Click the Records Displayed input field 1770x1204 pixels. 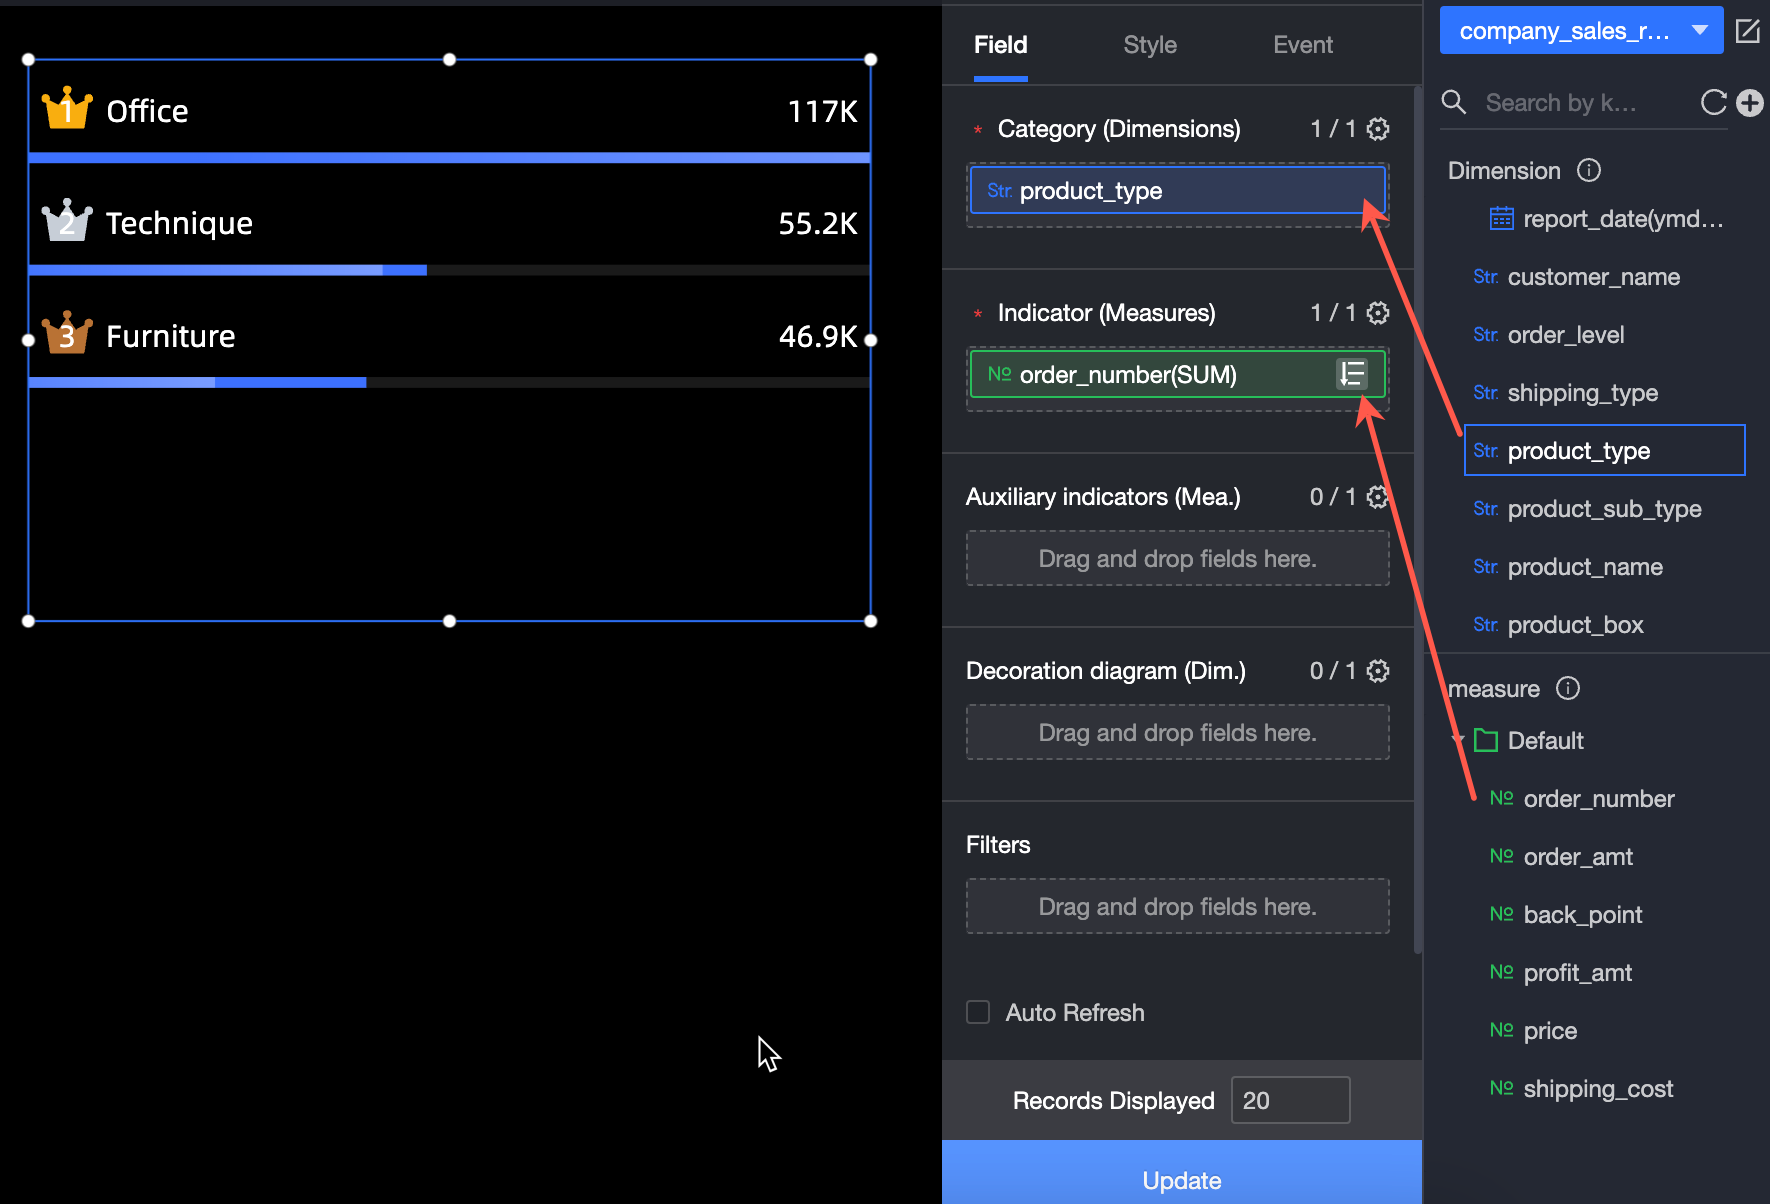pyautogui.click(x=1290, y=1100)
